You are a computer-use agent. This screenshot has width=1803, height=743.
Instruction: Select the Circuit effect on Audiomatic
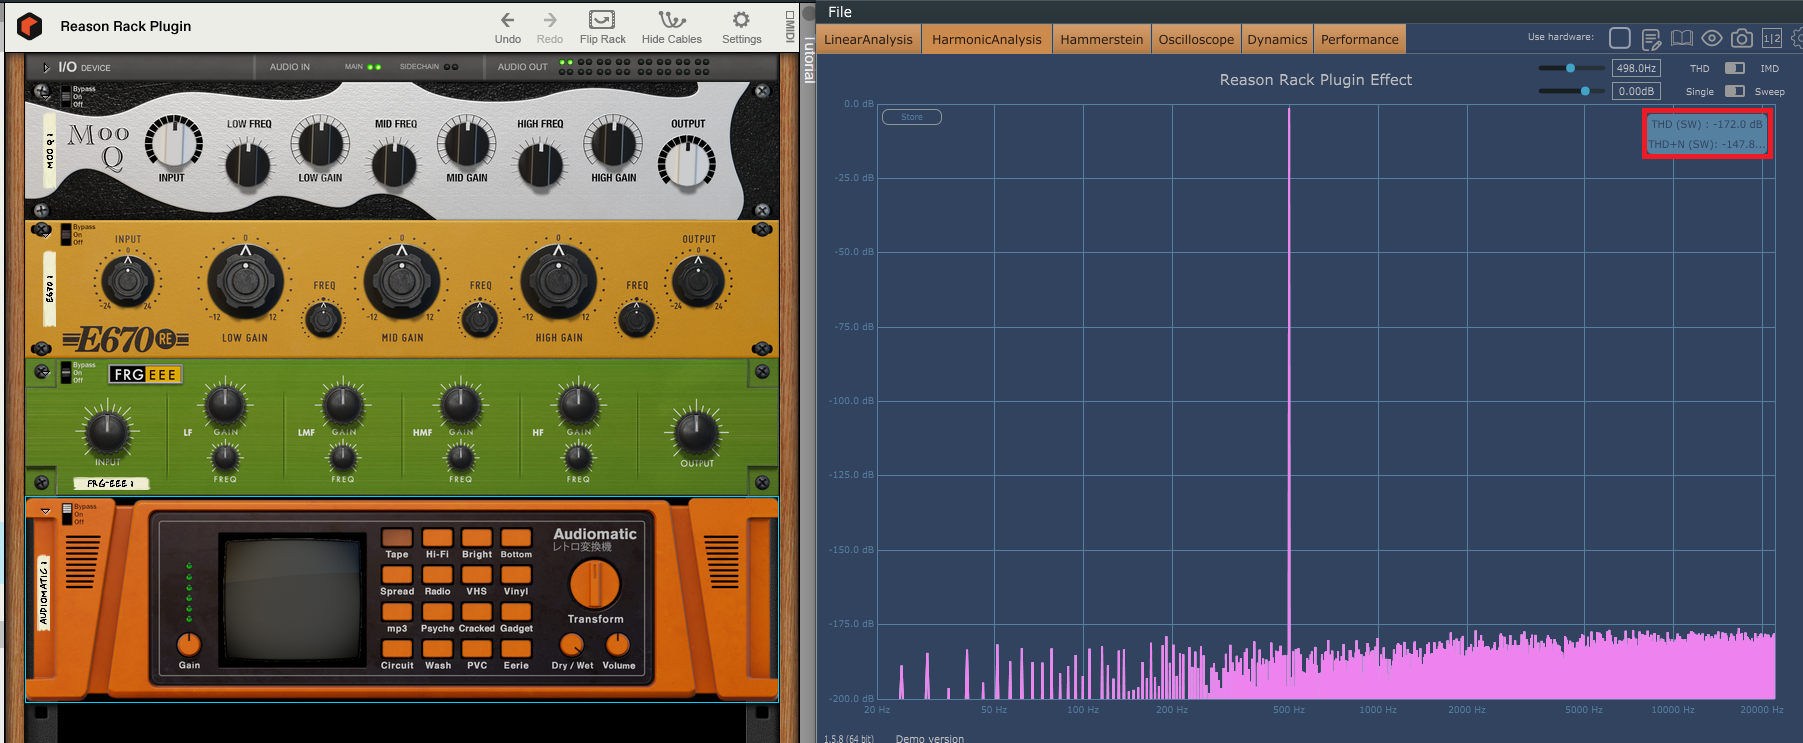[397, 649]
